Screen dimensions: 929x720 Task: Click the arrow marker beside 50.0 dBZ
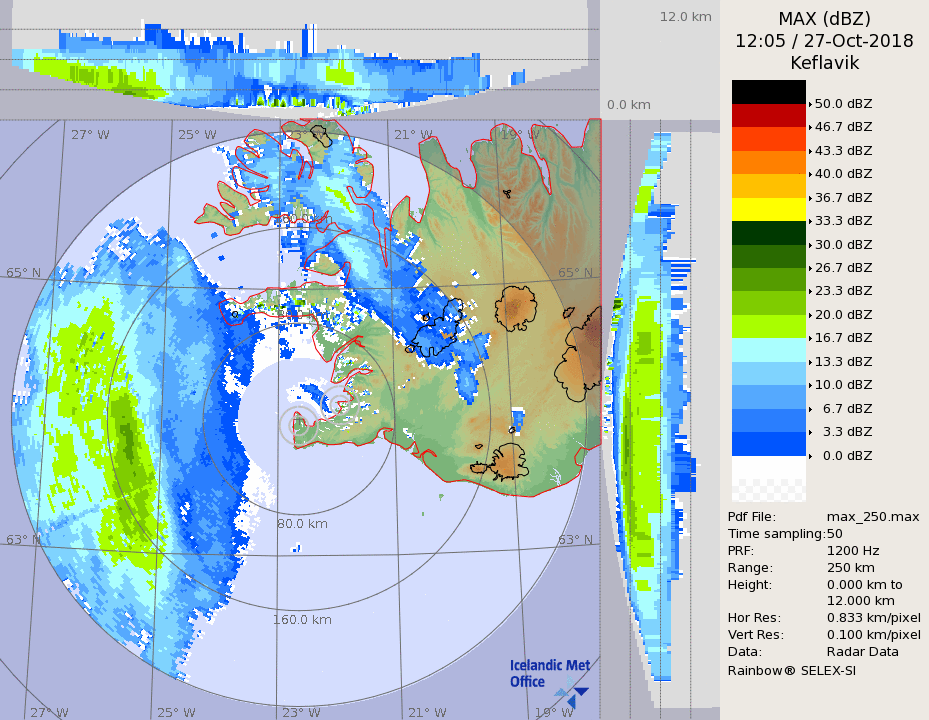coord(809,103)
